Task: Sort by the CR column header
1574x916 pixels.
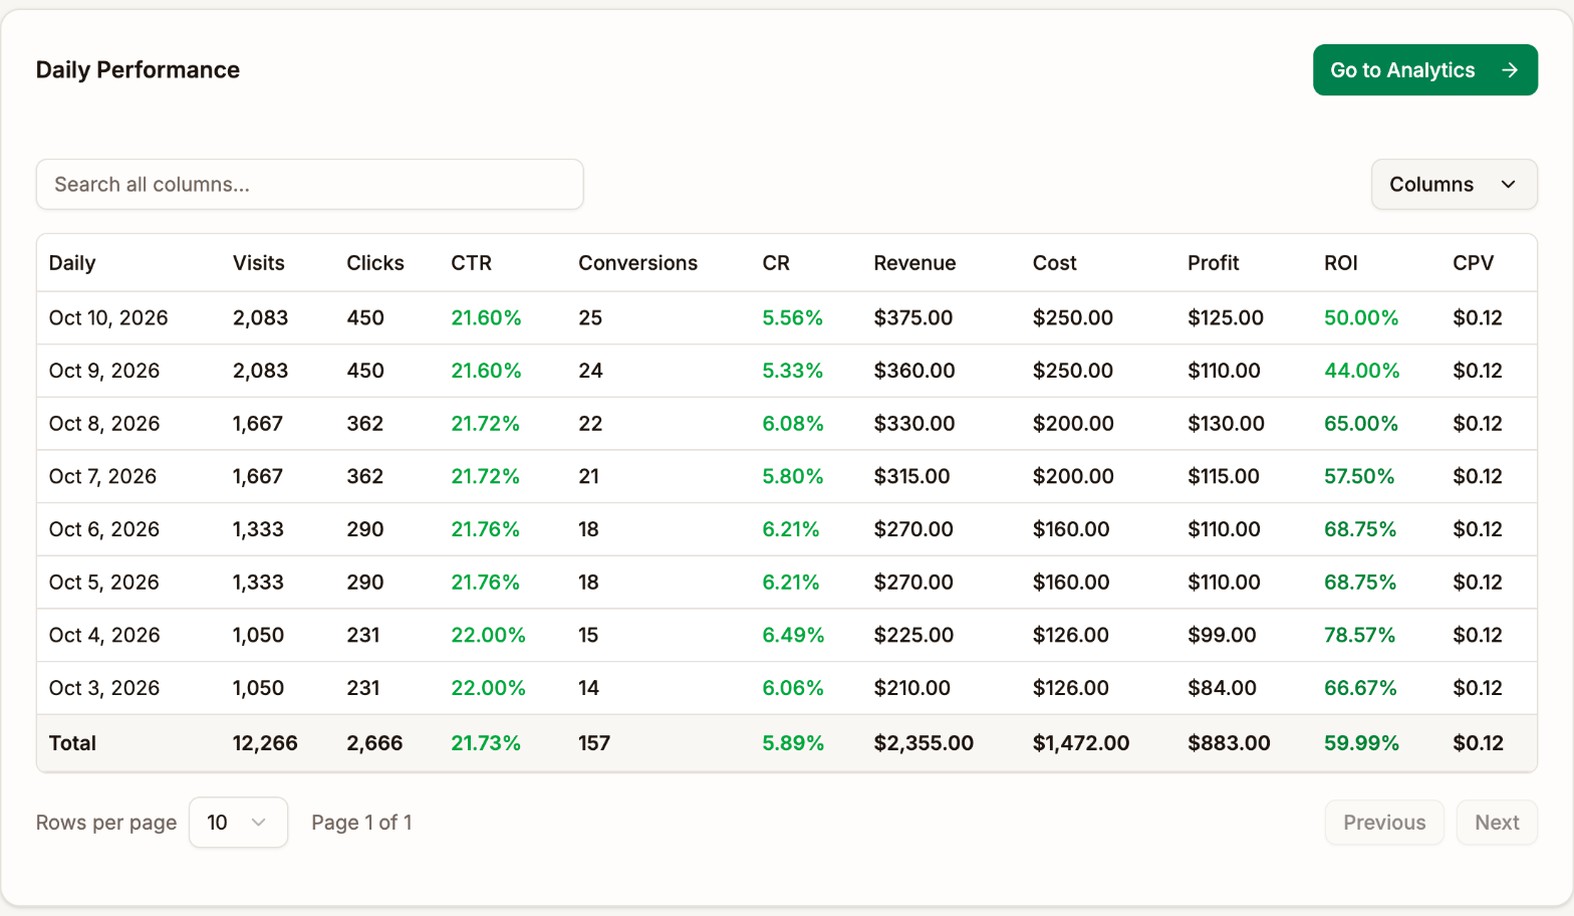Action: coord(776,263)
